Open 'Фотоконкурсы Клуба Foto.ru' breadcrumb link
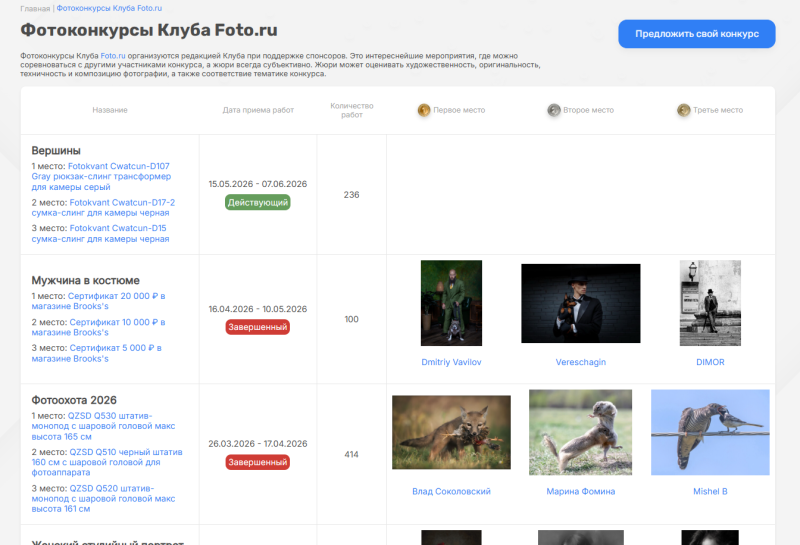The width and height of the screenshot is (800, 545). [x=109, y=8]
